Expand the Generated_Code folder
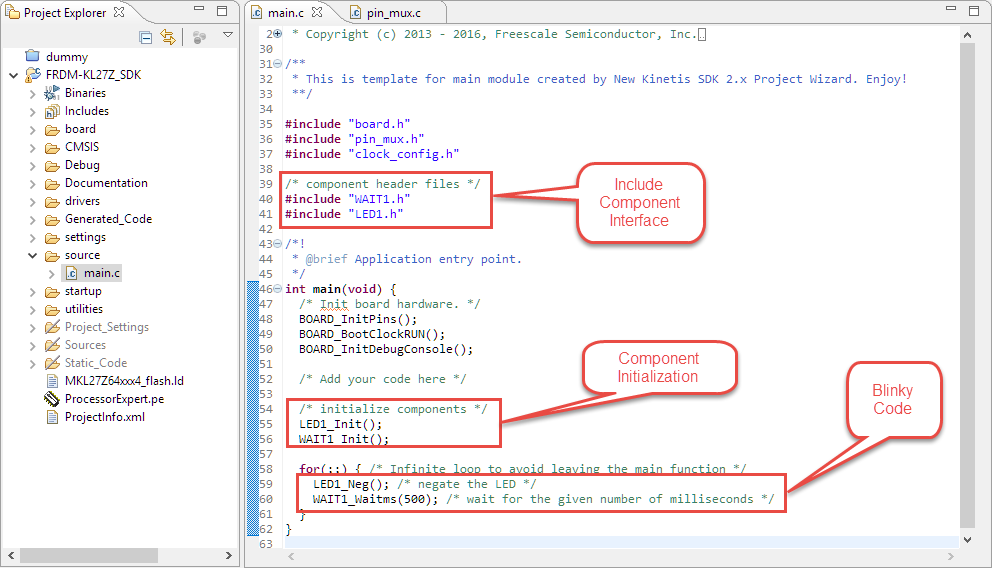992x568 pixels. pos(33,219)
